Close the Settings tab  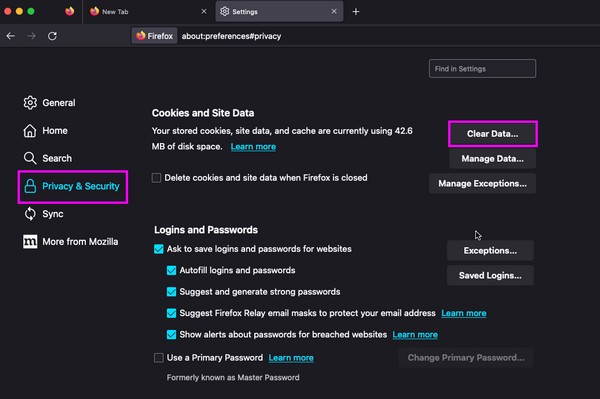pyautogui.click(x=334, y=11)
